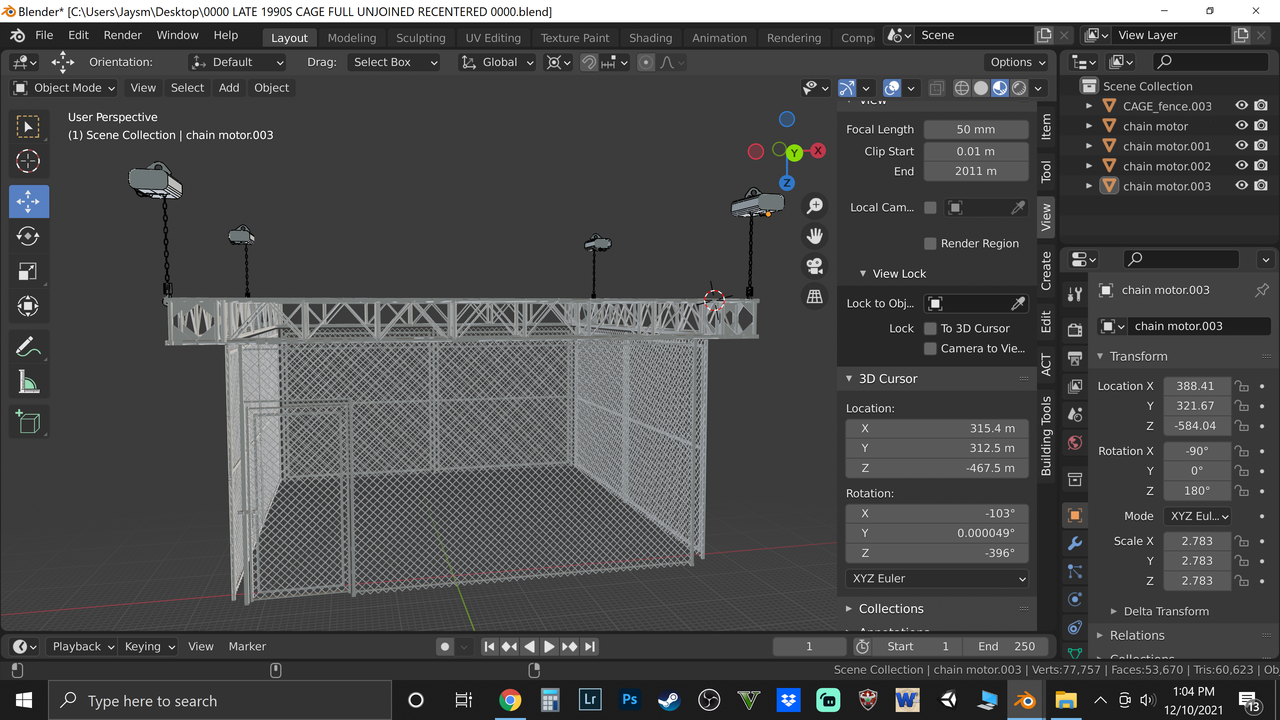Open the Item sidebar tab
This screenshot has width=1280, height=720.
tap(1046, 126)
